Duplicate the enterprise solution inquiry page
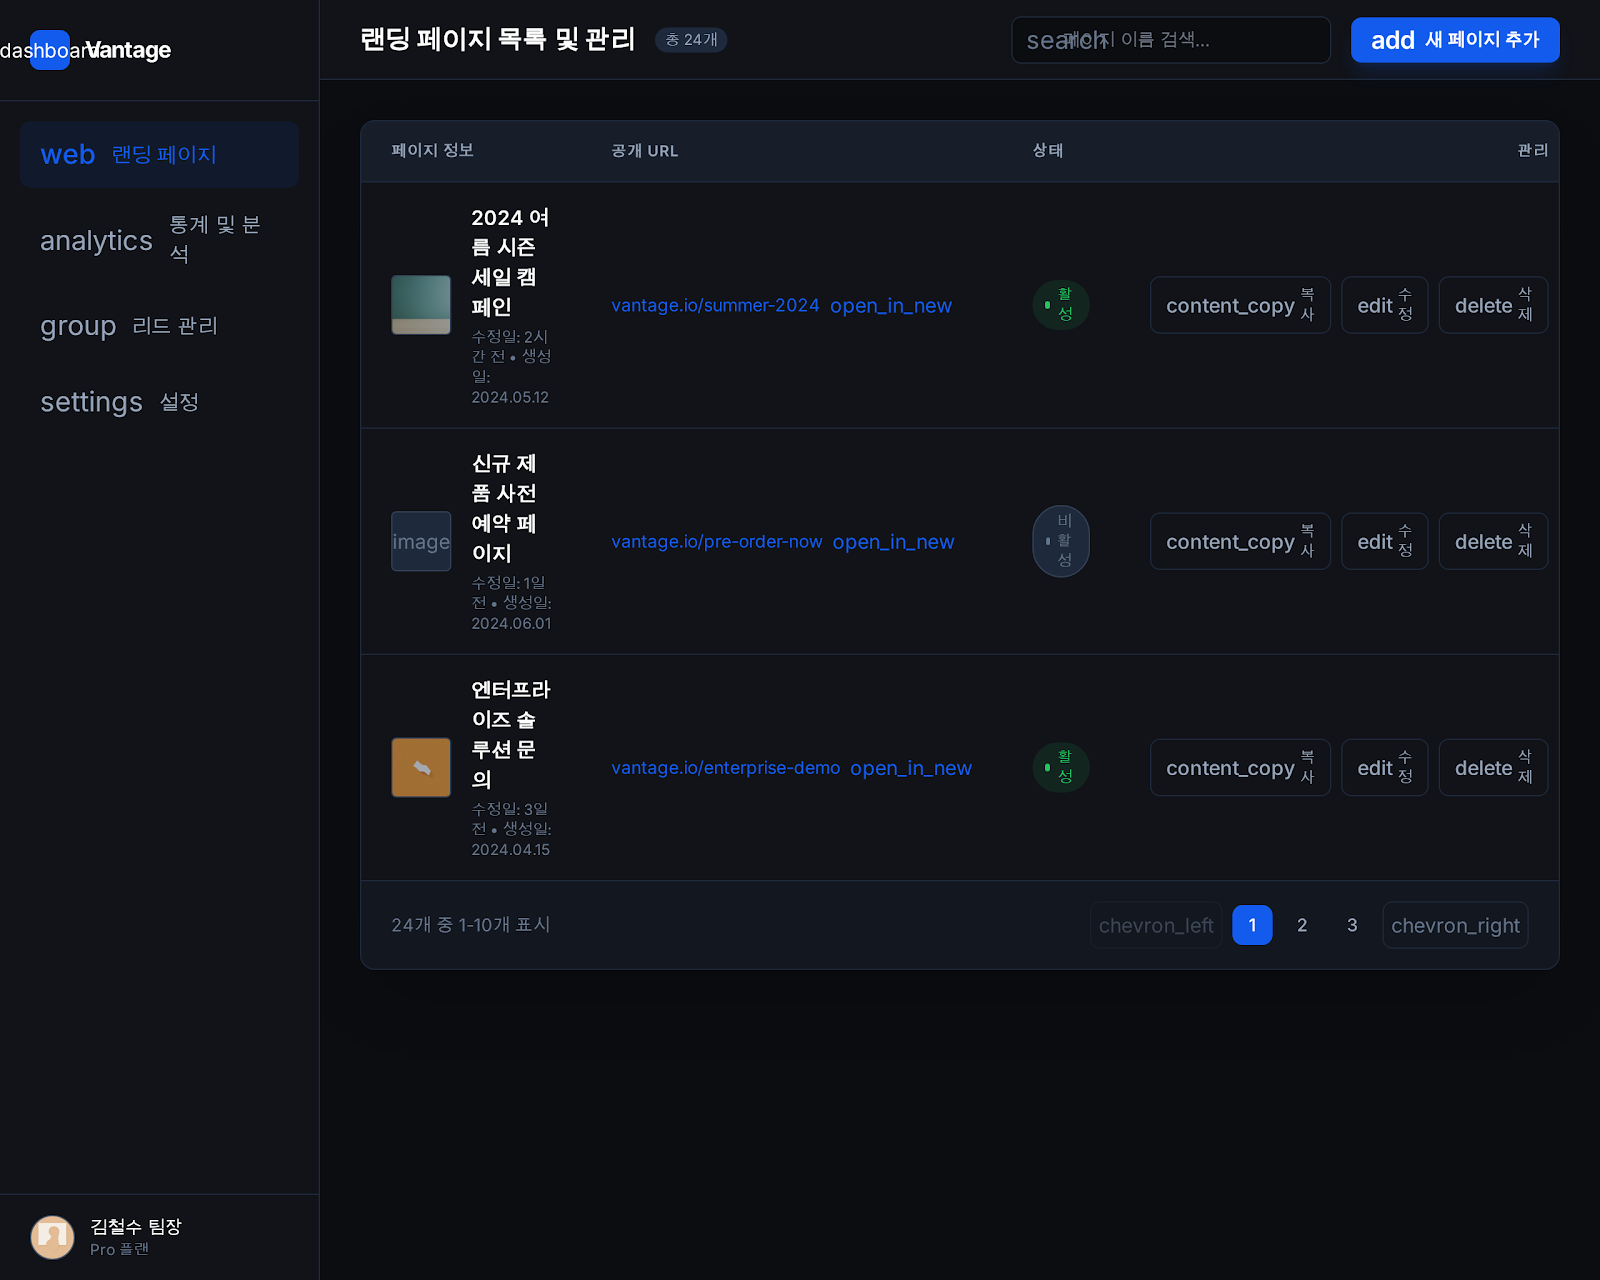The width and height of the screenshot is (1600, 1280). pos(1239,768)
